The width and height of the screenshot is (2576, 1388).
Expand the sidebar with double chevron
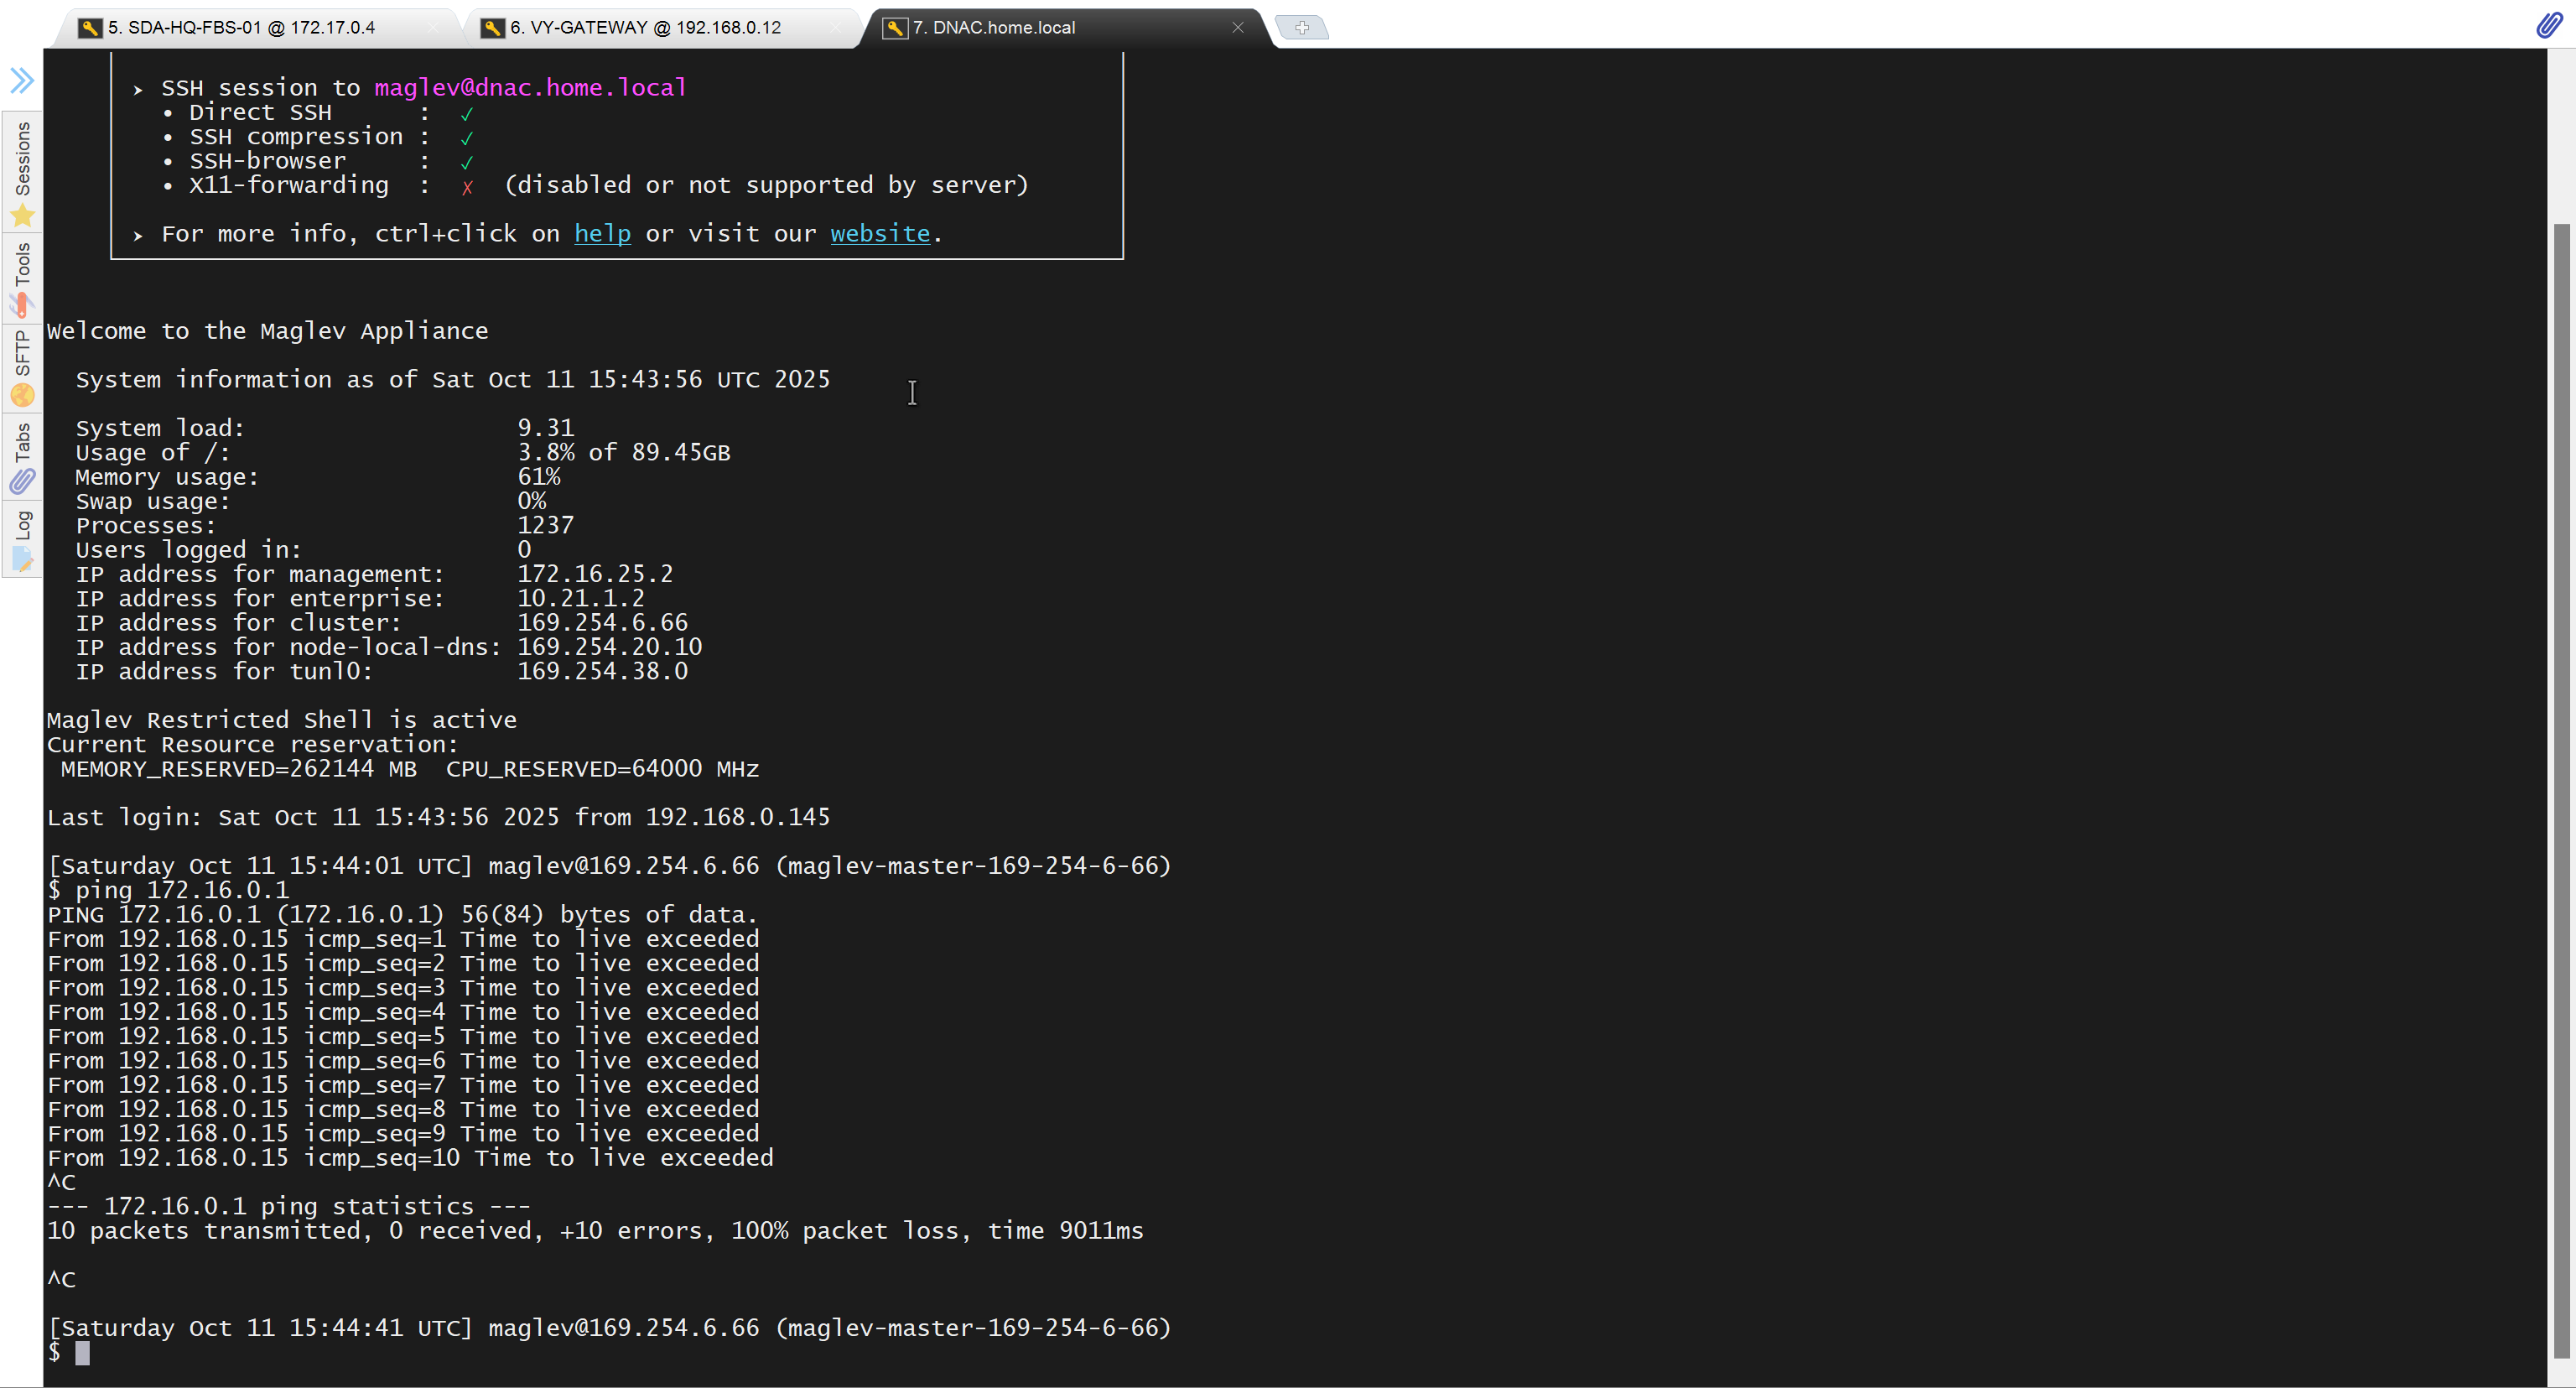[x=22, y=80]
